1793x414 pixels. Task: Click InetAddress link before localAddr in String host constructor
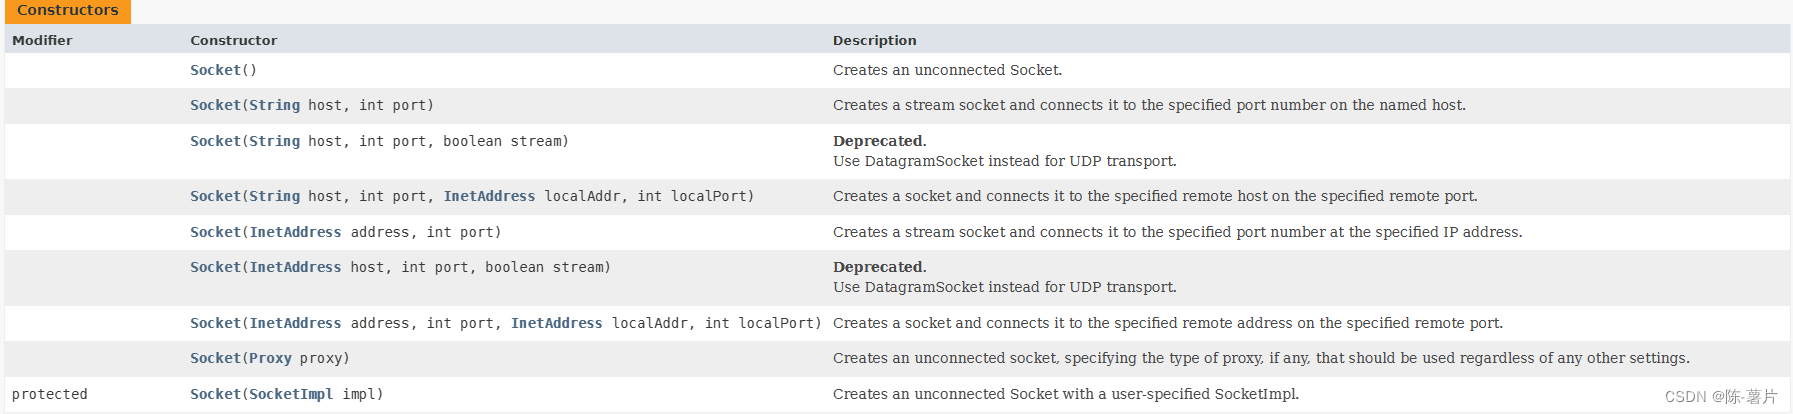489,196
